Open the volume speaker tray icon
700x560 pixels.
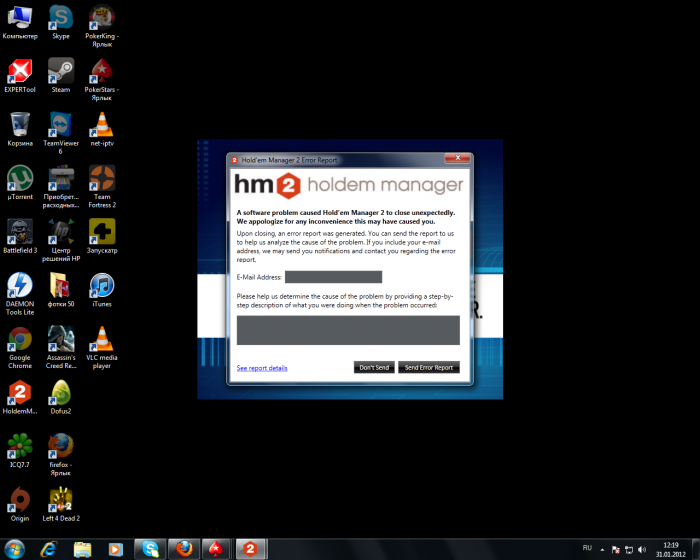coord(642,550)
